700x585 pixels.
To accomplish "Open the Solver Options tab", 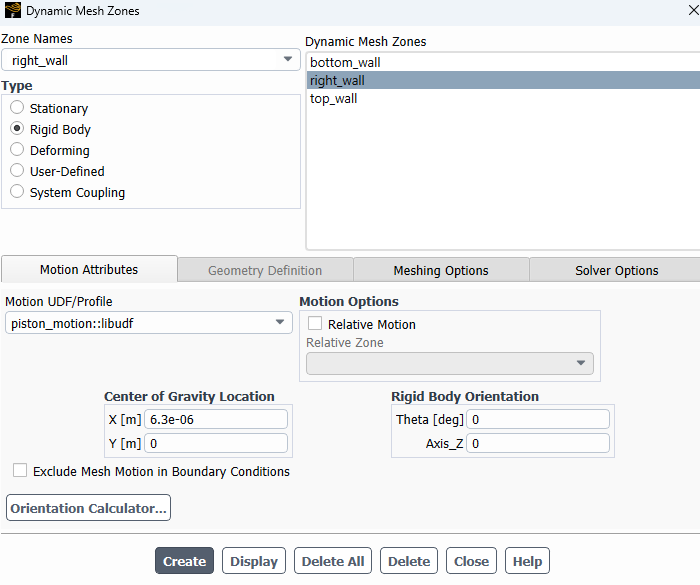I will click(616, 270).
